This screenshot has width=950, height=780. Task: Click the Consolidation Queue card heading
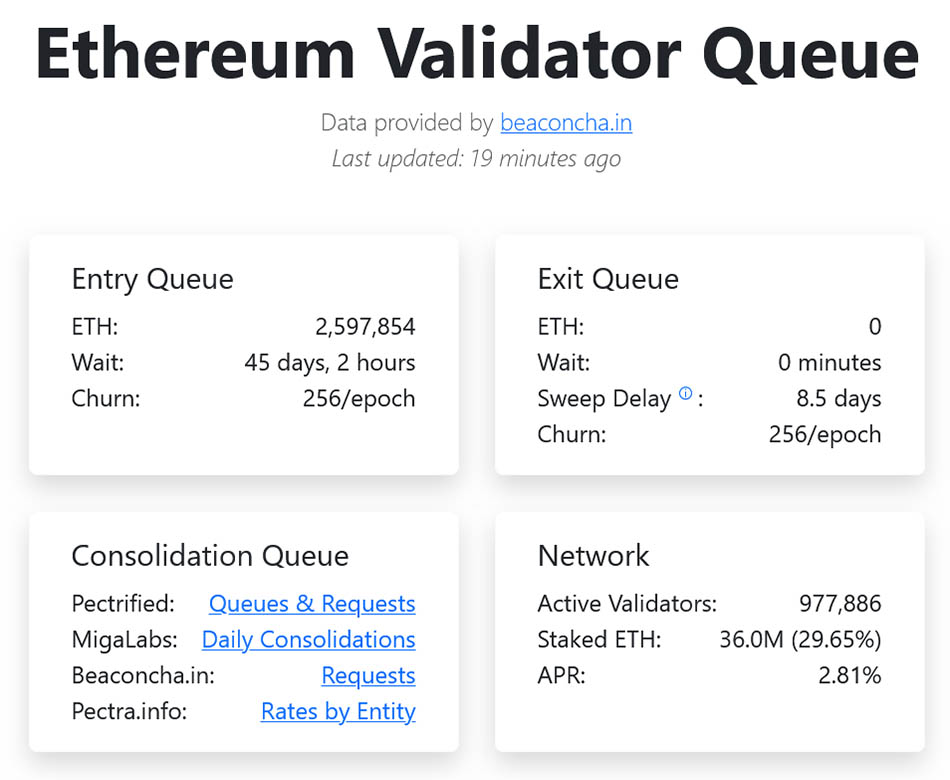[x=210, y=556]
